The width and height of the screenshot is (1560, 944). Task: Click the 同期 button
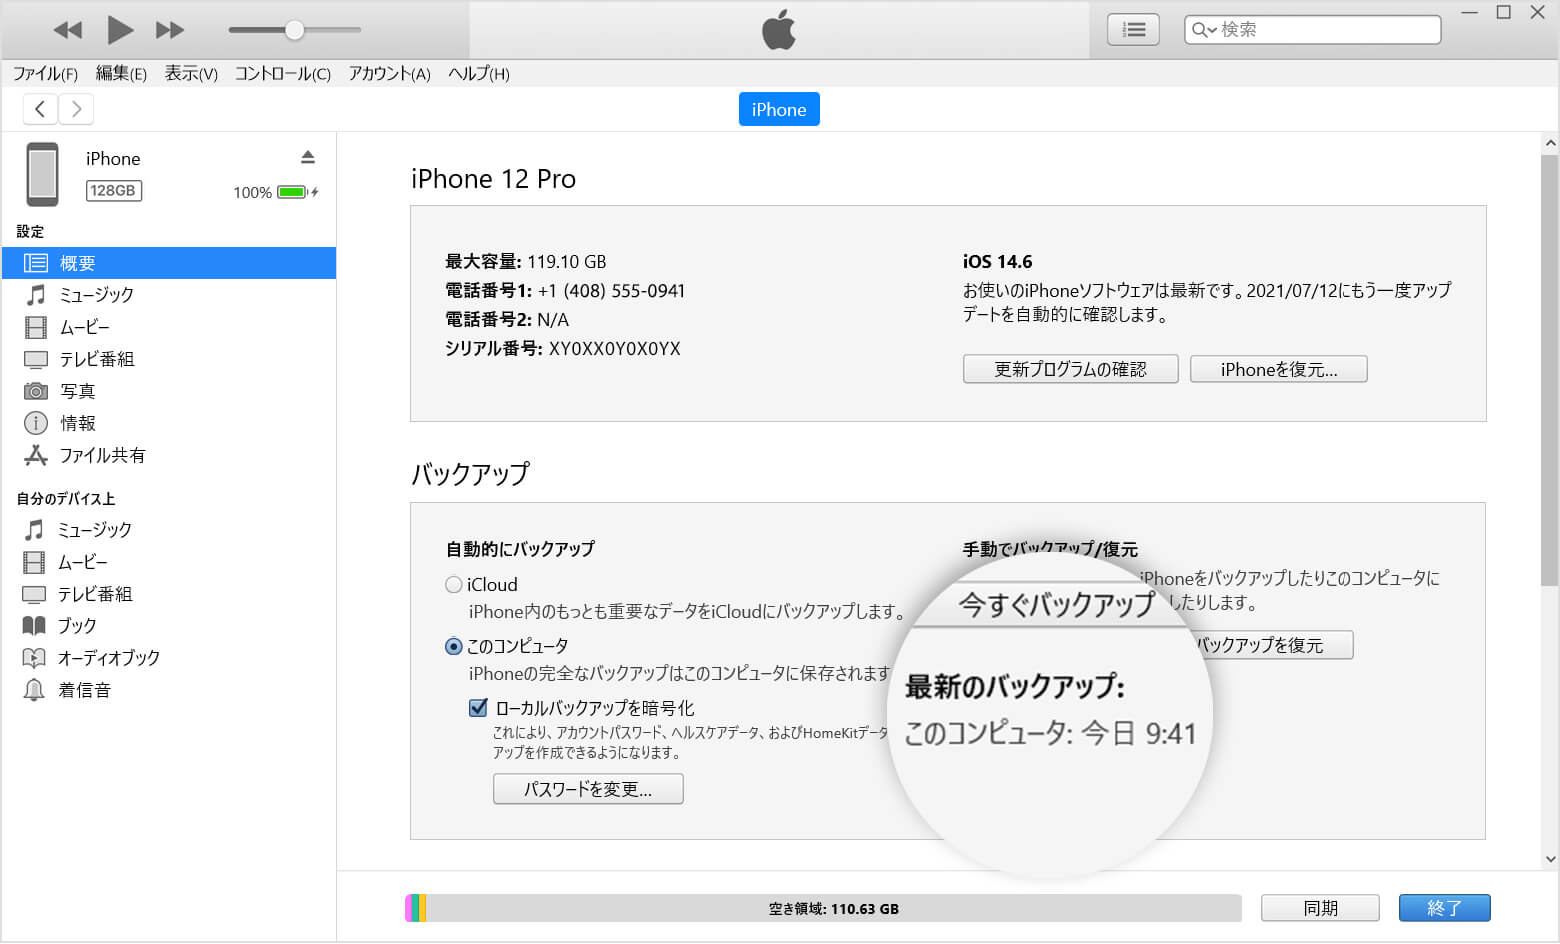(x=1320, y=908)
